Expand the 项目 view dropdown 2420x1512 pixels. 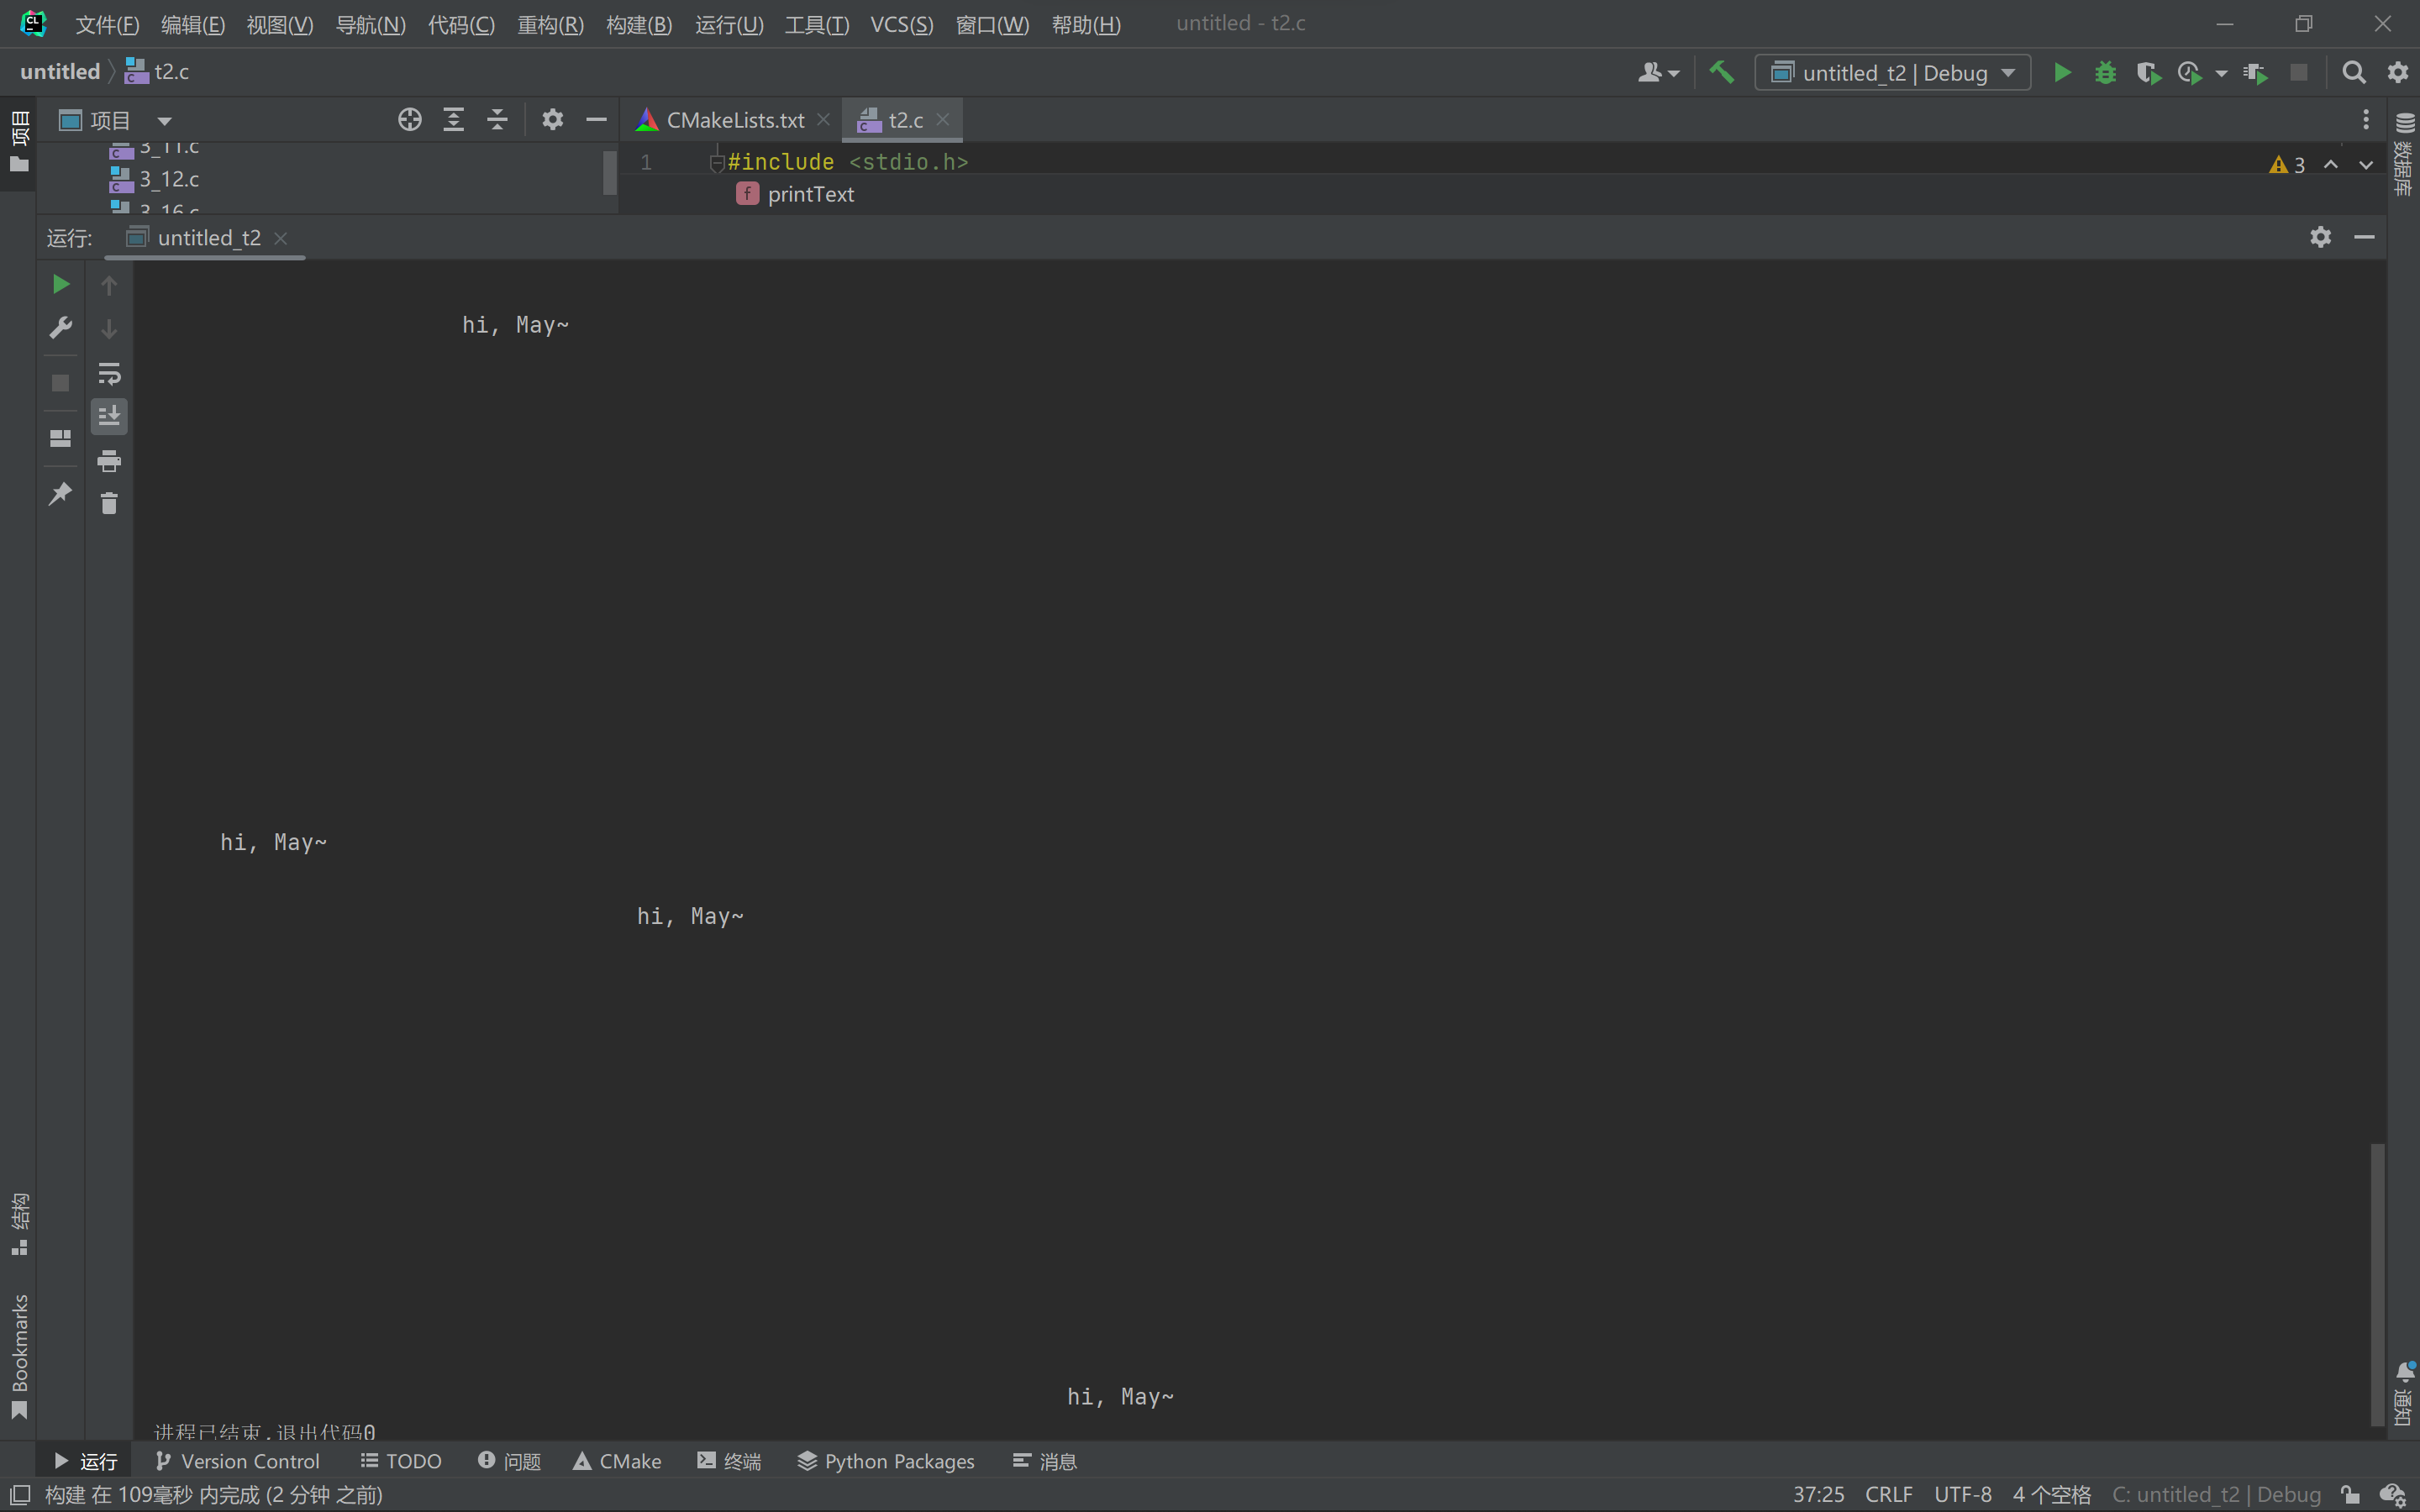(x=164, y=121)
